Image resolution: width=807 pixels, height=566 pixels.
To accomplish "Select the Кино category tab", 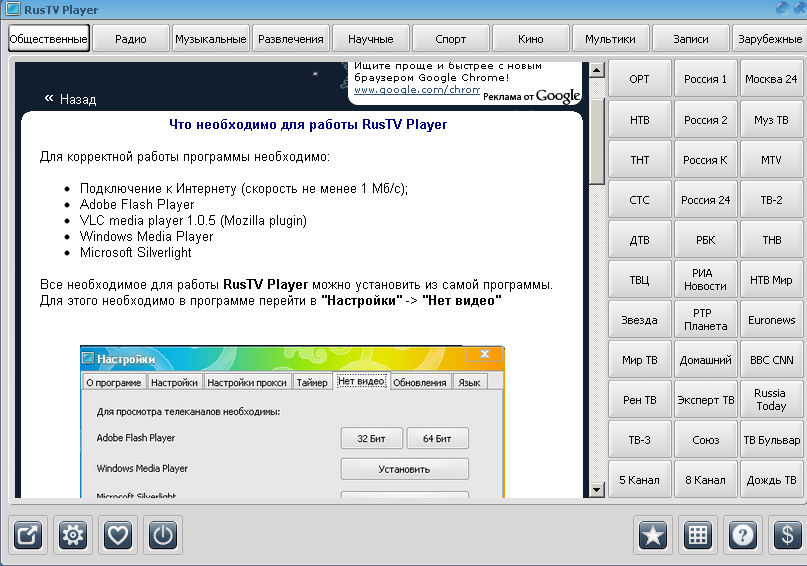I will point(531,39).
